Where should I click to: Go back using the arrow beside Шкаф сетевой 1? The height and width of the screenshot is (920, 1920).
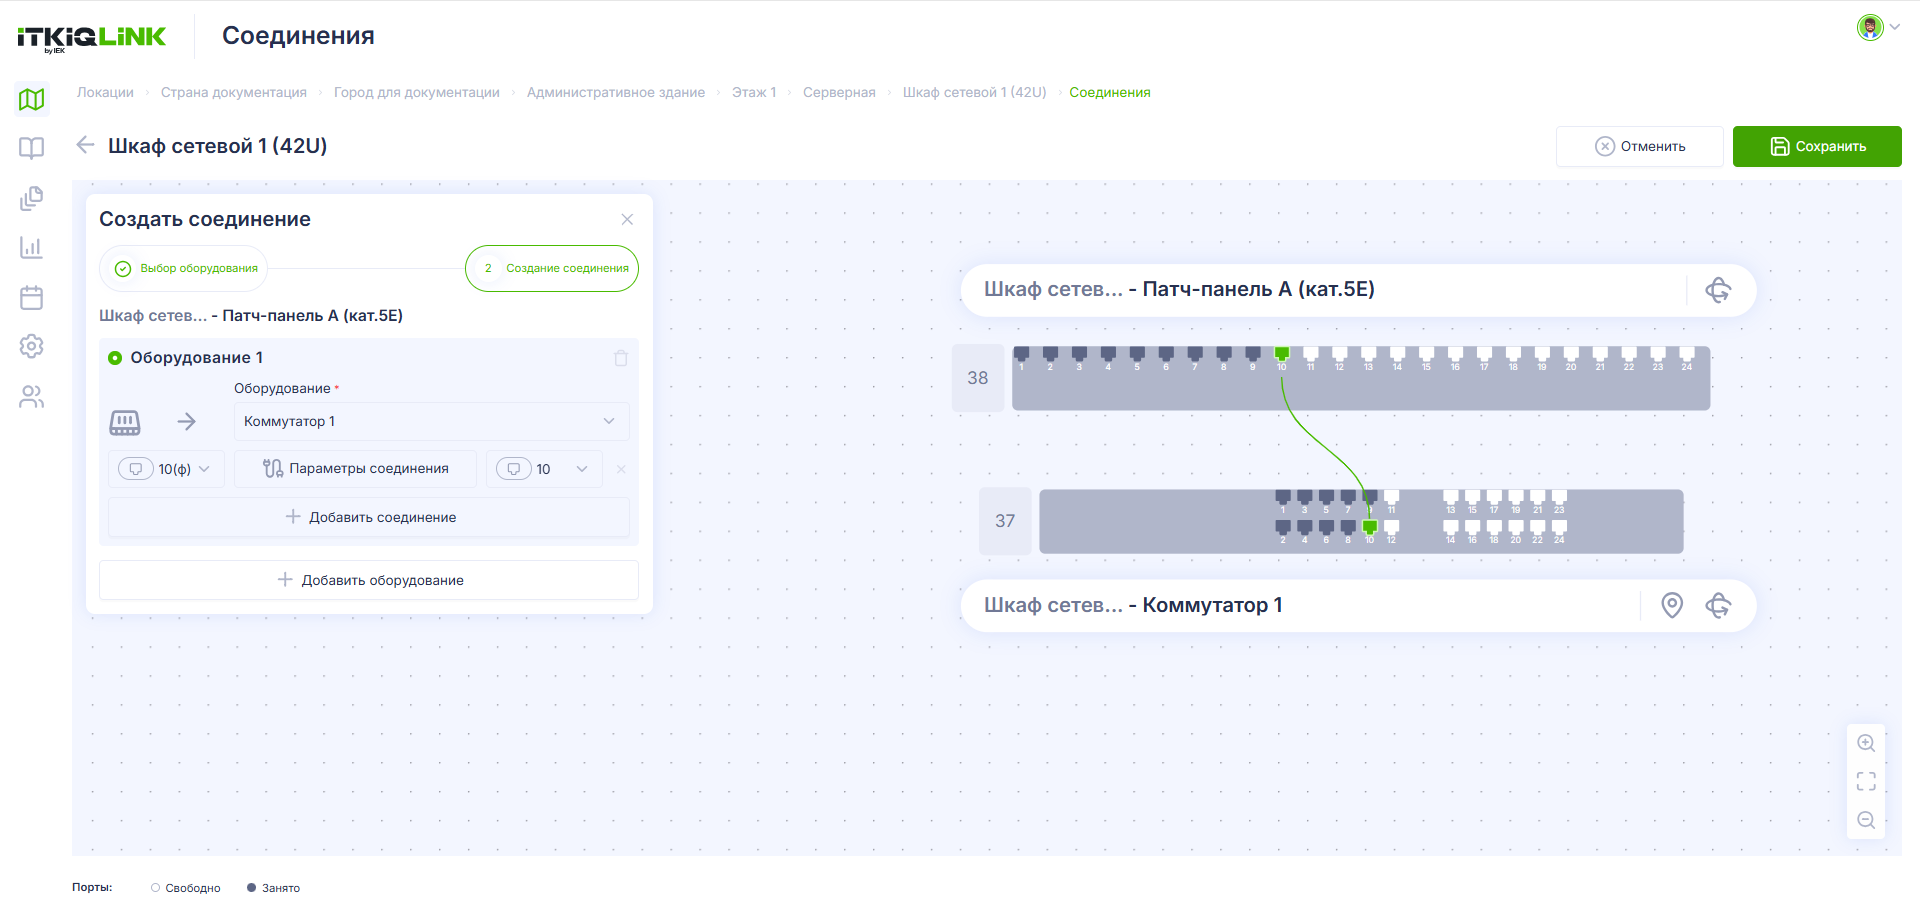[x=86, y=145]
